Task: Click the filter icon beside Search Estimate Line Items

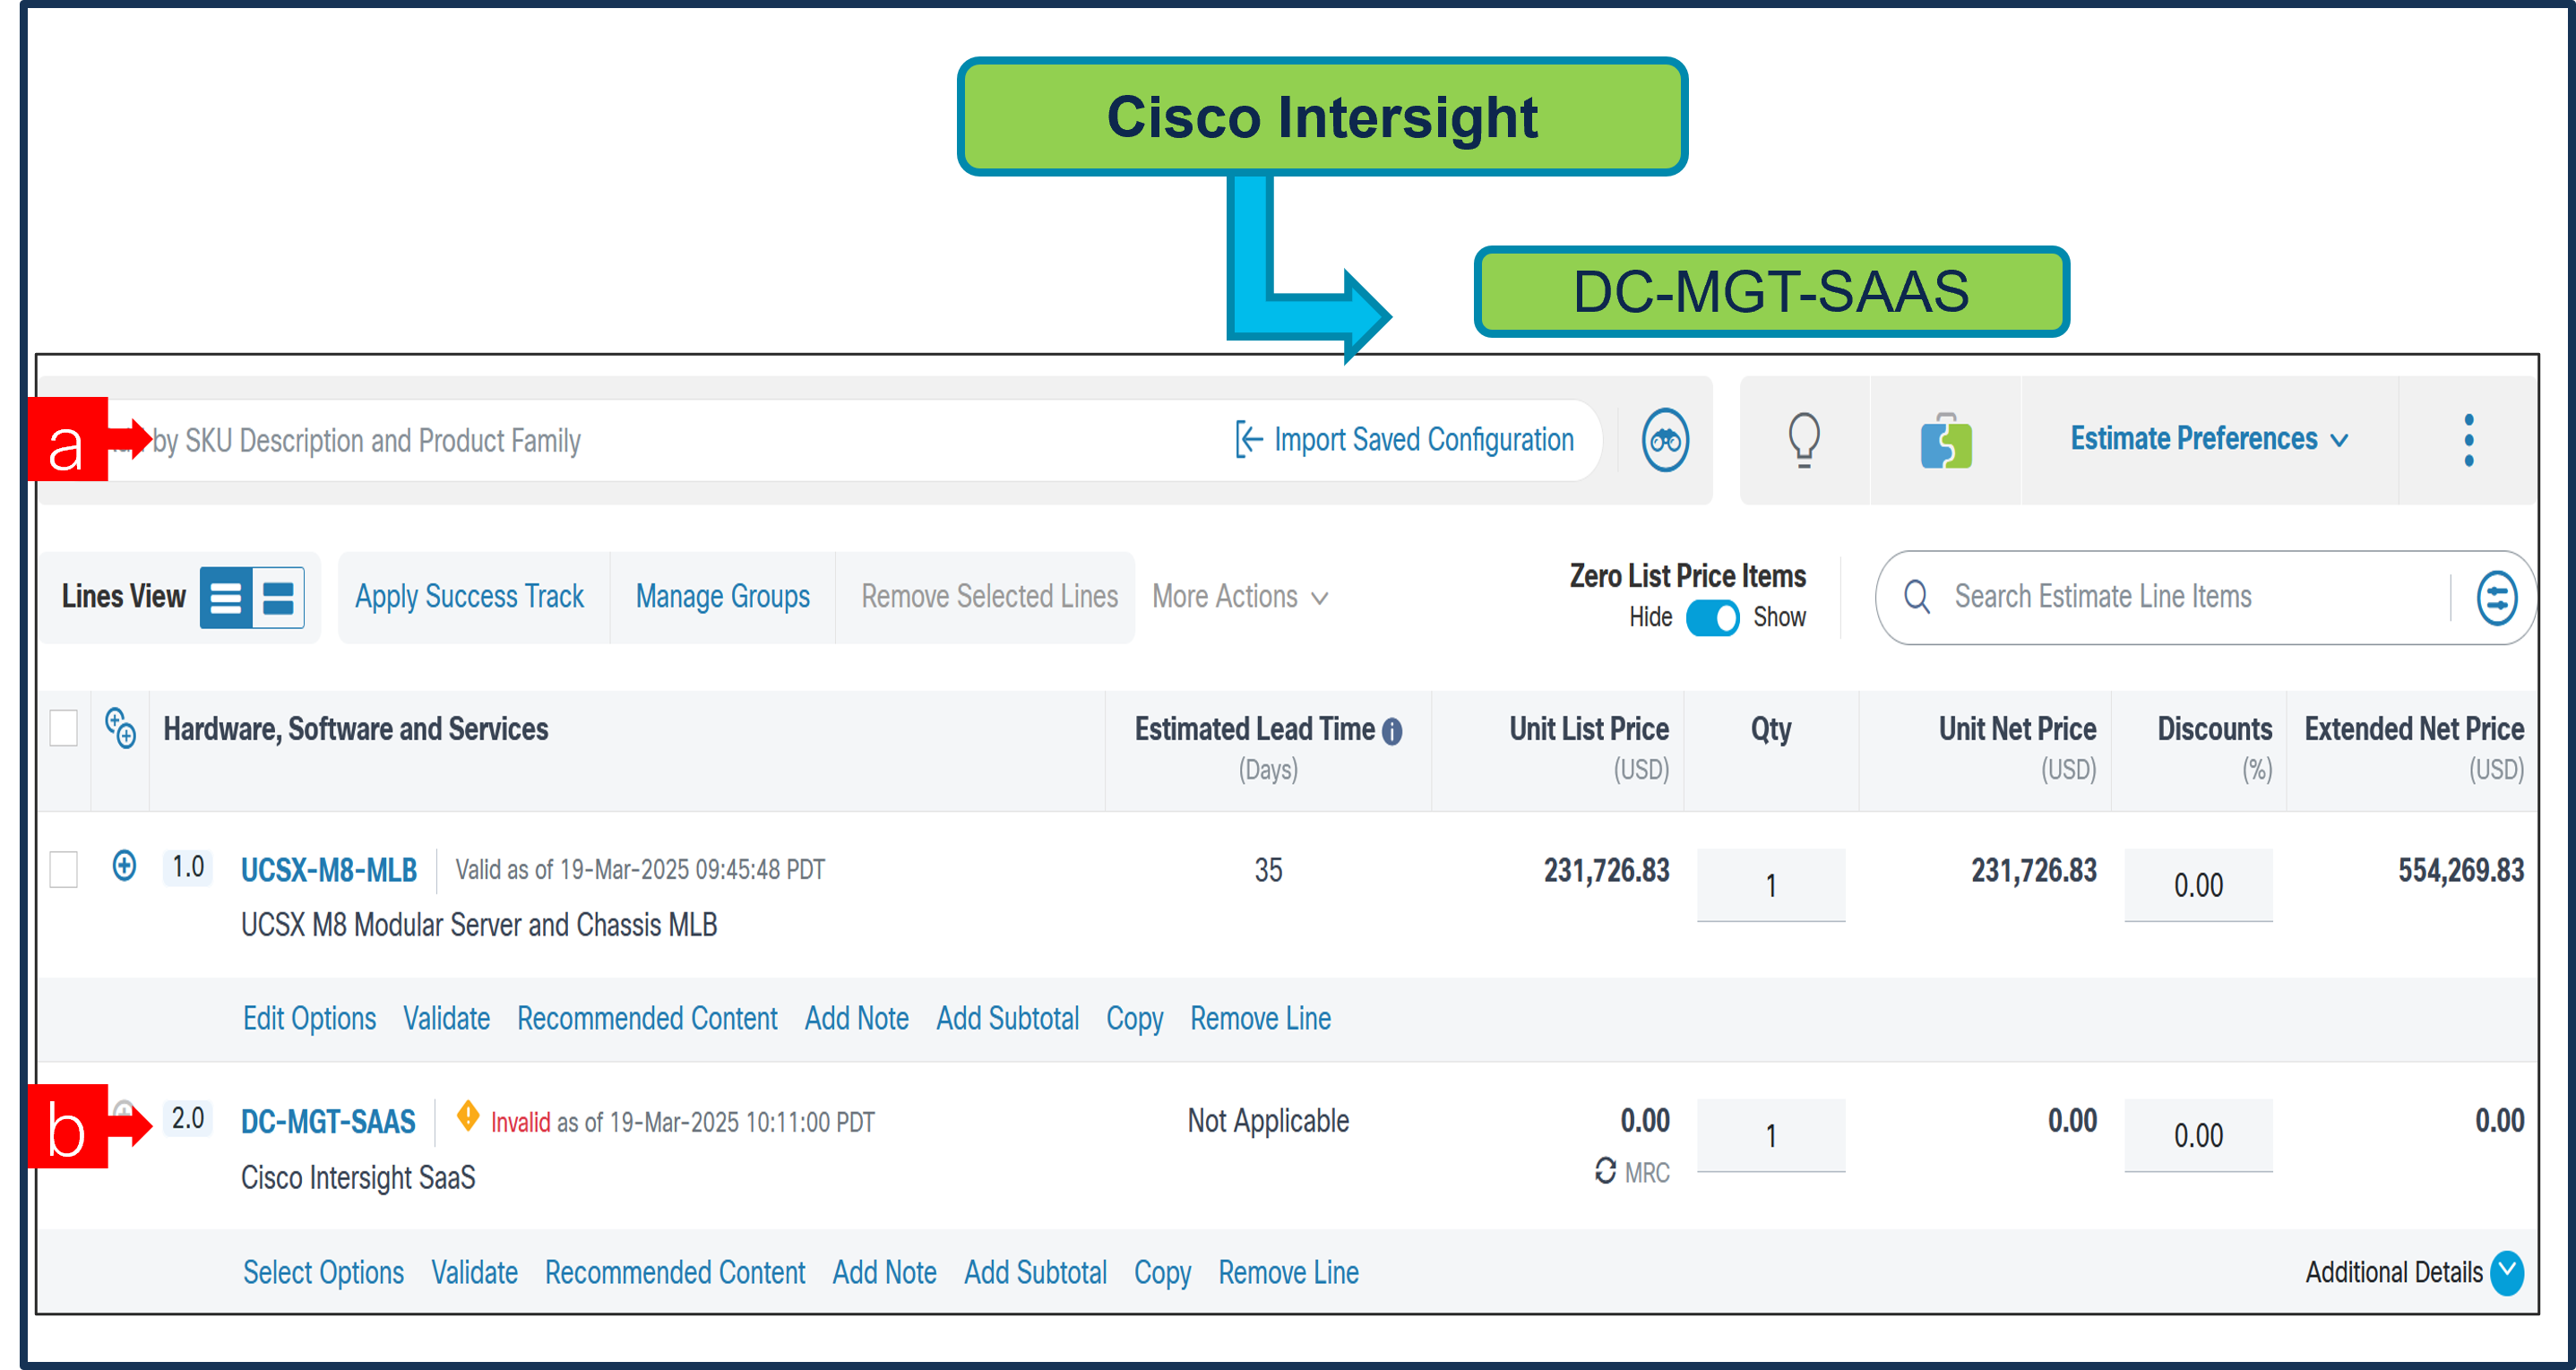Action: coord(2495,597)
